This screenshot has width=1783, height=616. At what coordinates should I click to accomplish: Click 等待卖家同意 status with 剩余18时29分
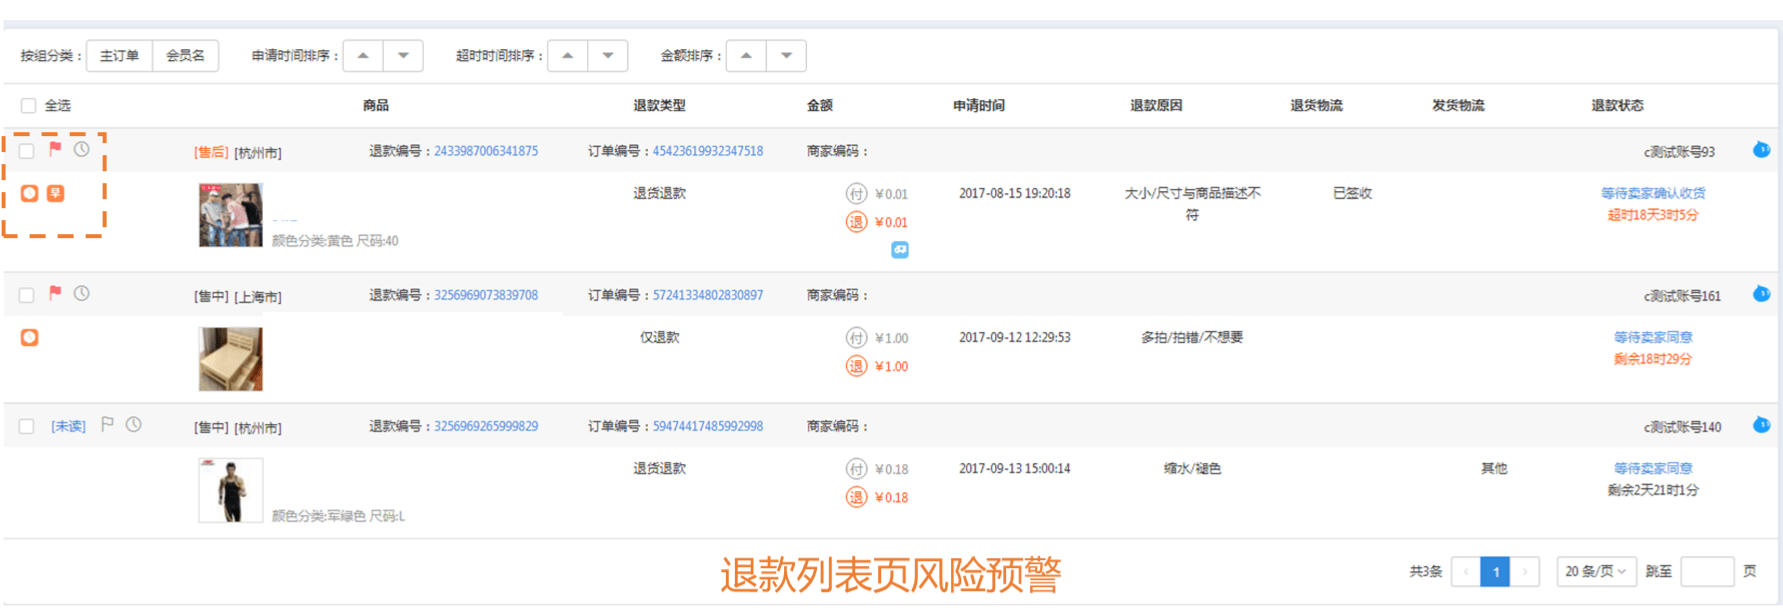(1653, 337)
